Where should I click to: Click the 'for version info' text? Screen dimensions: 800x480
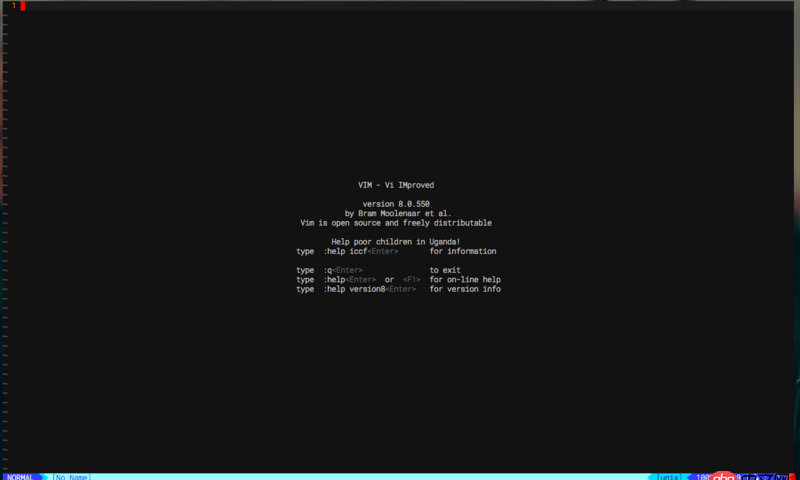tap(465, 289)
